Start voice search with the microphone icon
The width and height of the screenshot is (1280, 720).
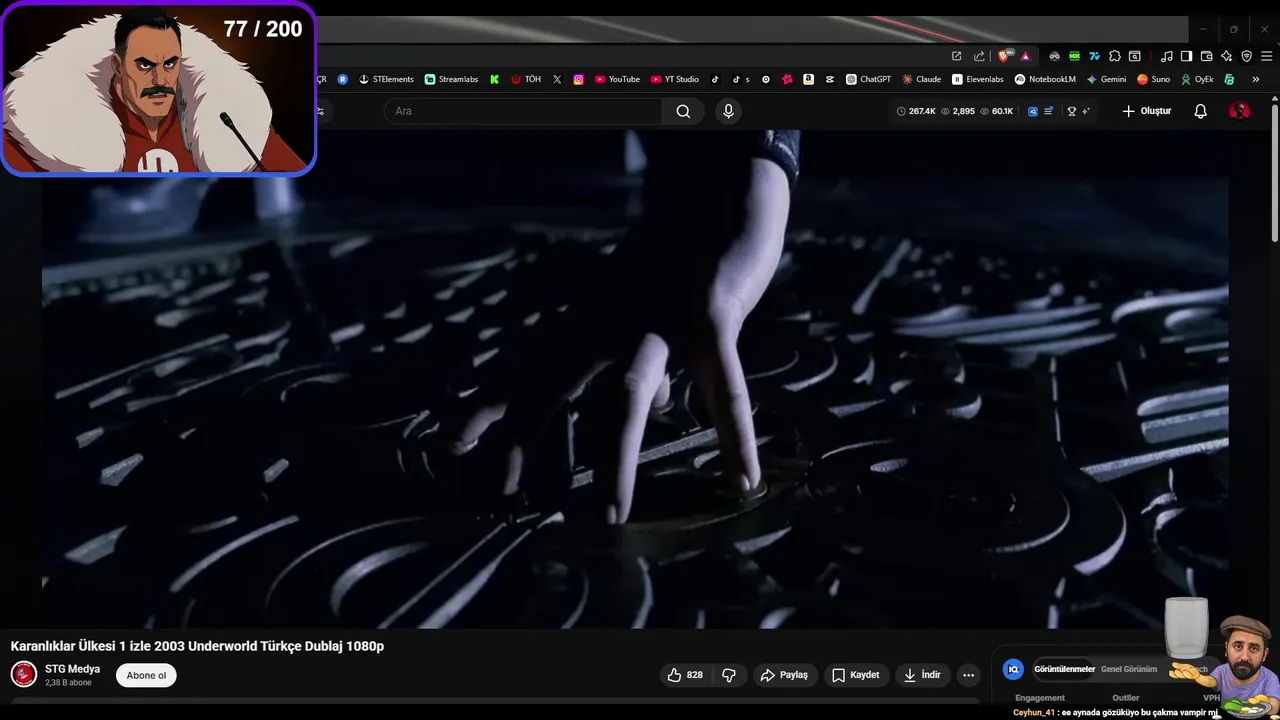(728, 111)
